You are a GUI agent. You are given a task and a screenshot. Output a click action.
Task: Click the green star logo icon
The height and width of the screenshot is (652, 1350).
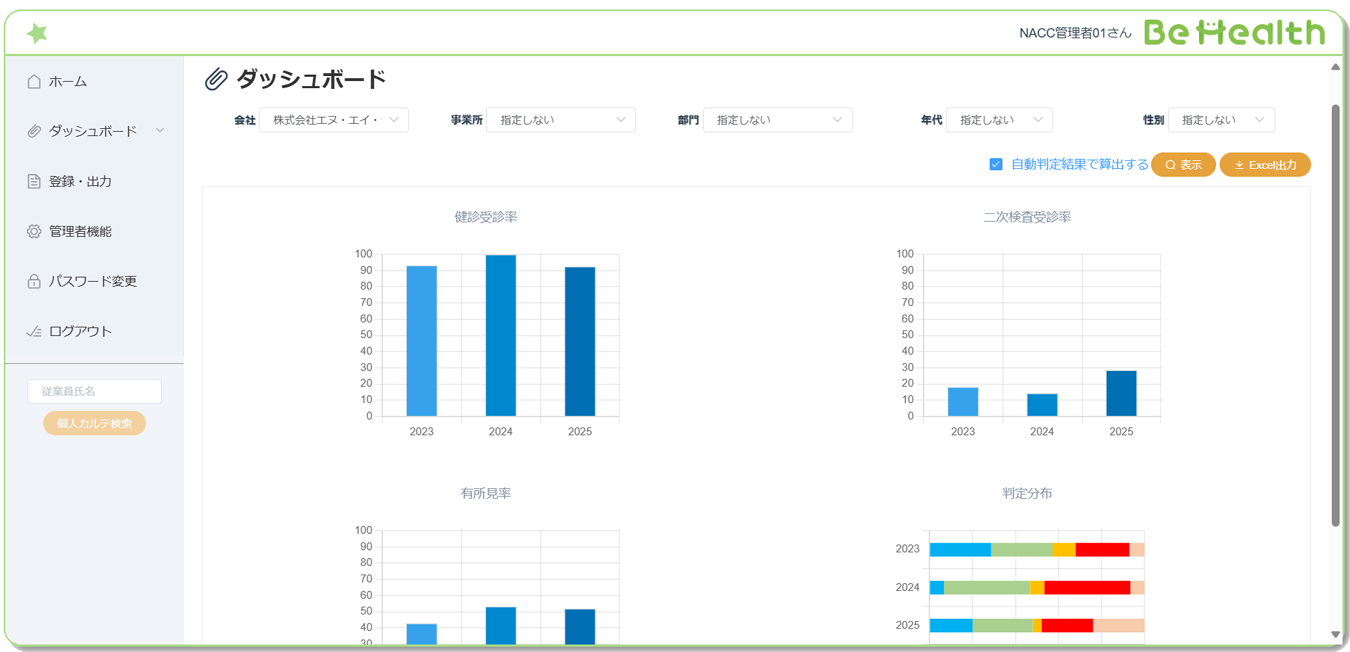pyautogui.click(x=37, y=33)
